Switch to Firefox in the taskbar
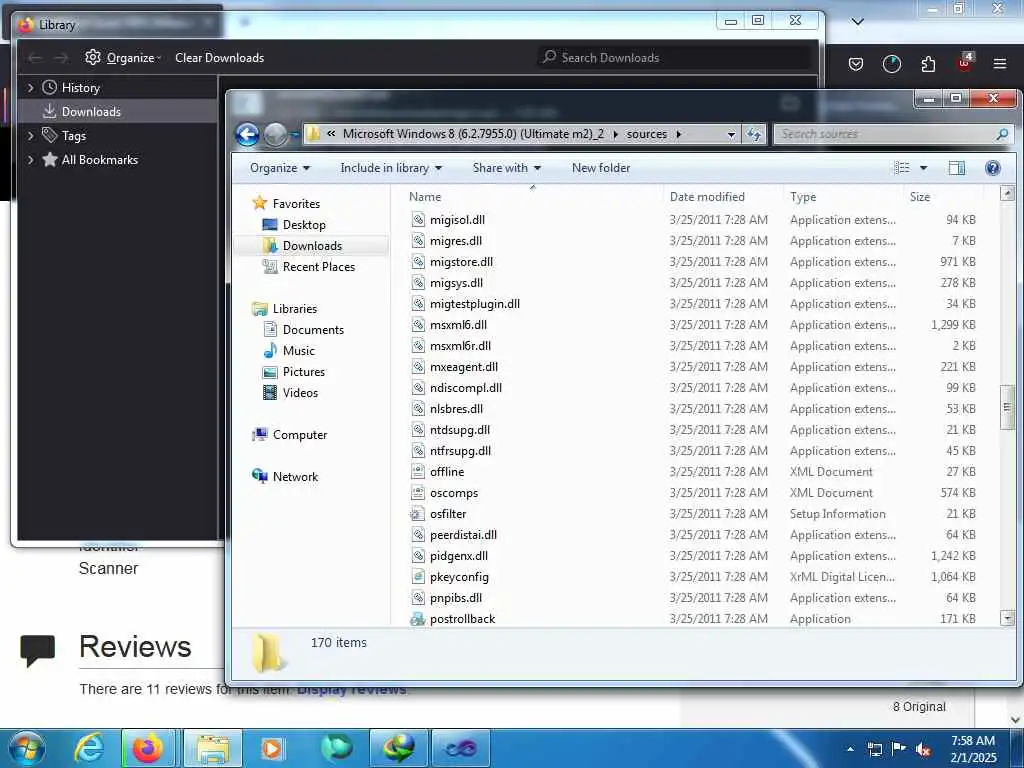Image resolution: width=1024 pixels, height=768 pixels. tap(148, 748)
